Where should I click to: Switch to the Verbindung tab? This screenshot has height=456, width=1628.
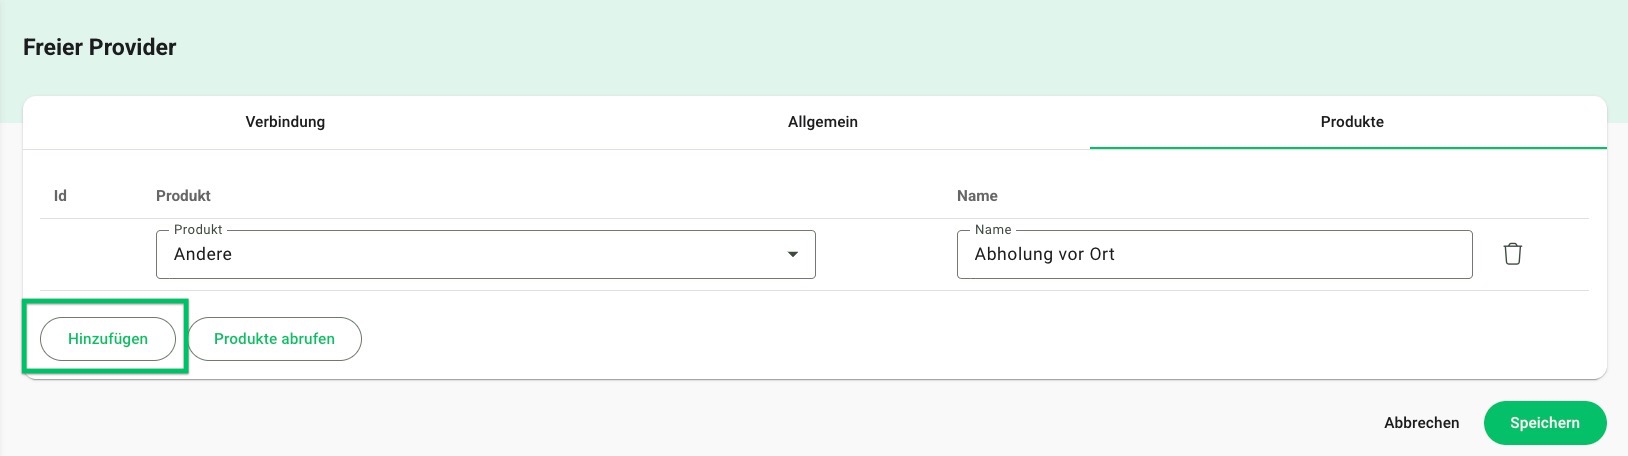click(285, 122)
